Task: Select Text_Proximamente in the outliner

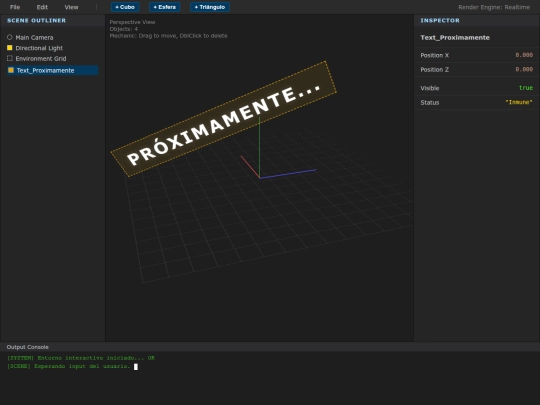Action: (x=52, y=70)
